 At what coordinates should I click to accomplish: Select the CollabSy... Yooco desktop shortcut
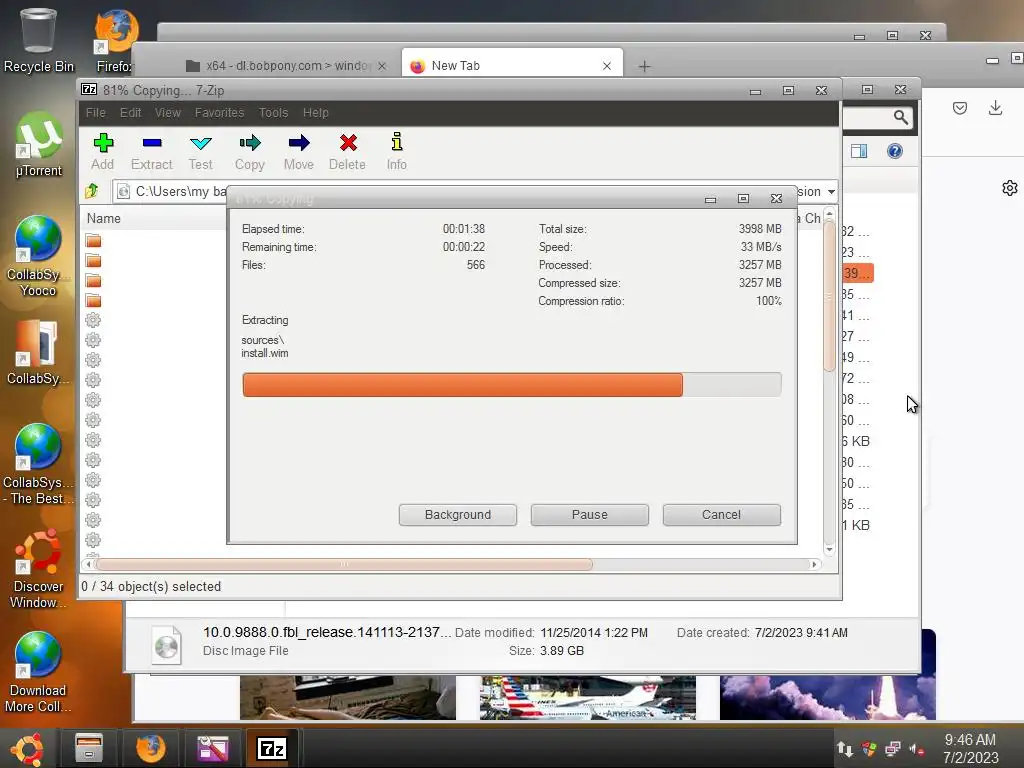(38, 257)
